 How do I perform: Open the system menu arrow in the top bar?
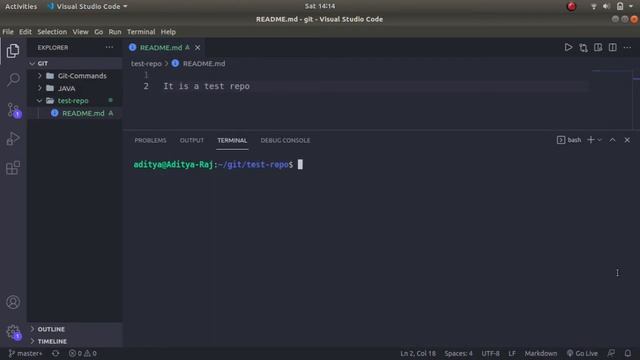[631, 7]
